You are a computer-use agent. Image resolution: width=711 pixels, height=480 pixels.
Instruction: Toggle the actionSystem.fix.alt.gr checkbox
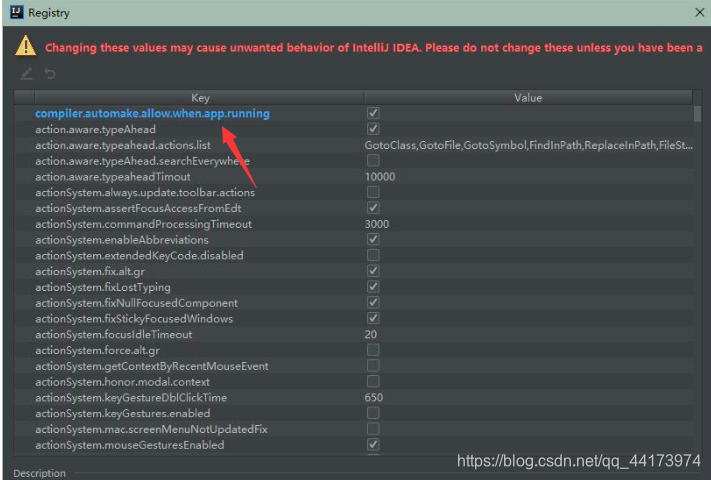[373, 271]
